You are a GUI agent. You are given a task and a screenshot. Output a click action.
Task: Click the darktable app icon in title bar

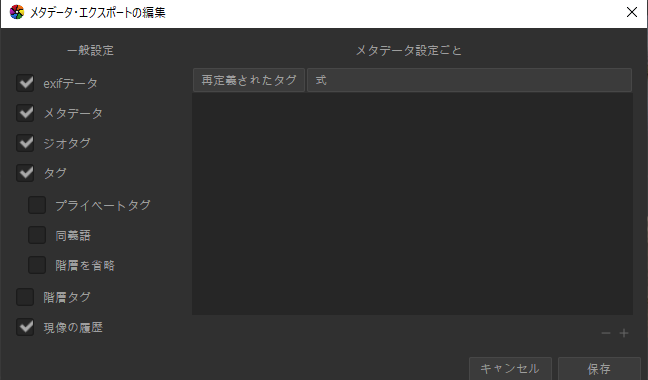pos(17,12)
